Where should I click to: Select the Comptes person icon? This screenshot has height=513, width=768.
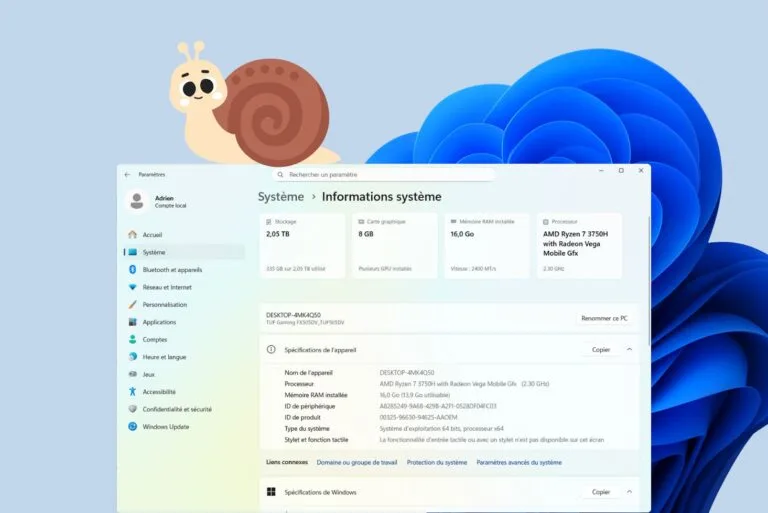[x=132, y=340]
